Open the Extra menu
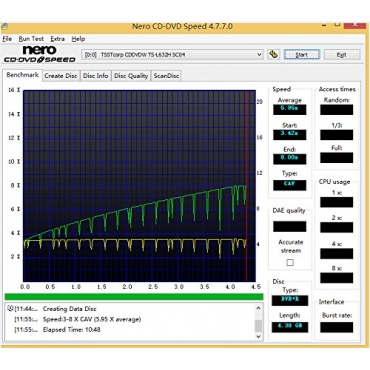 coord(57,39)
